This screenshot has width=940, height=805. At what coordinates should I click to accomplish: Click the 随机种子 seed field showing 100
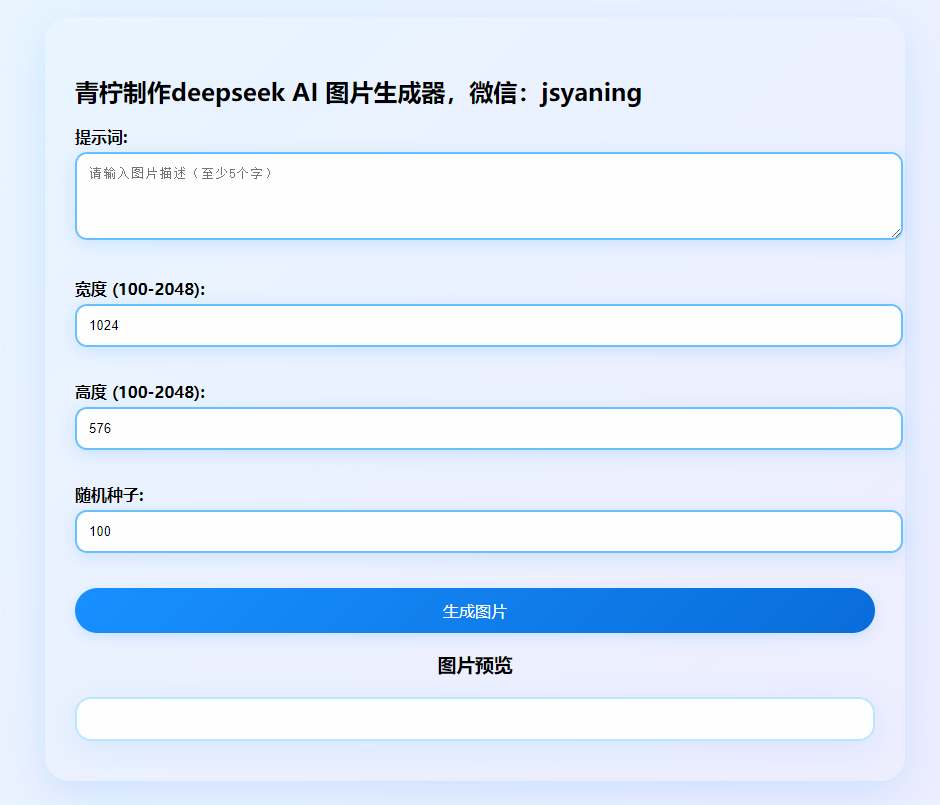(489, 532)
